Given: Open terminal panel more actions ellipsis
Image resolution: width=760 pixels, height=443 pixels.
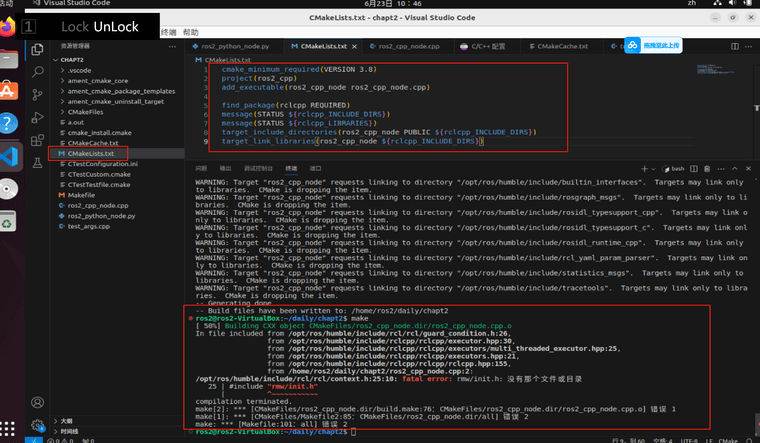Looking at the screenshot, I should [721, 169].
